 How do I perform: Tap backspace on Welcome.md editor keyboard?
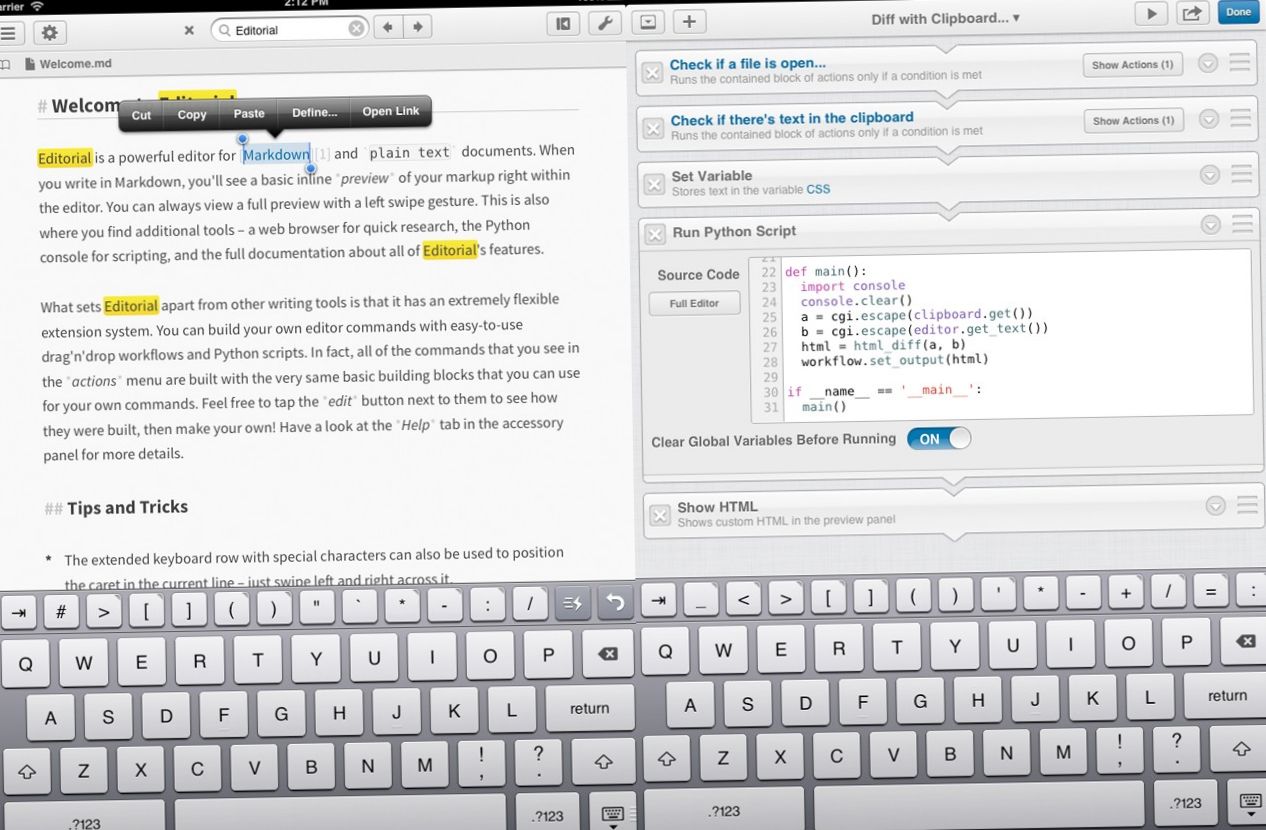(x=608, y=656)
